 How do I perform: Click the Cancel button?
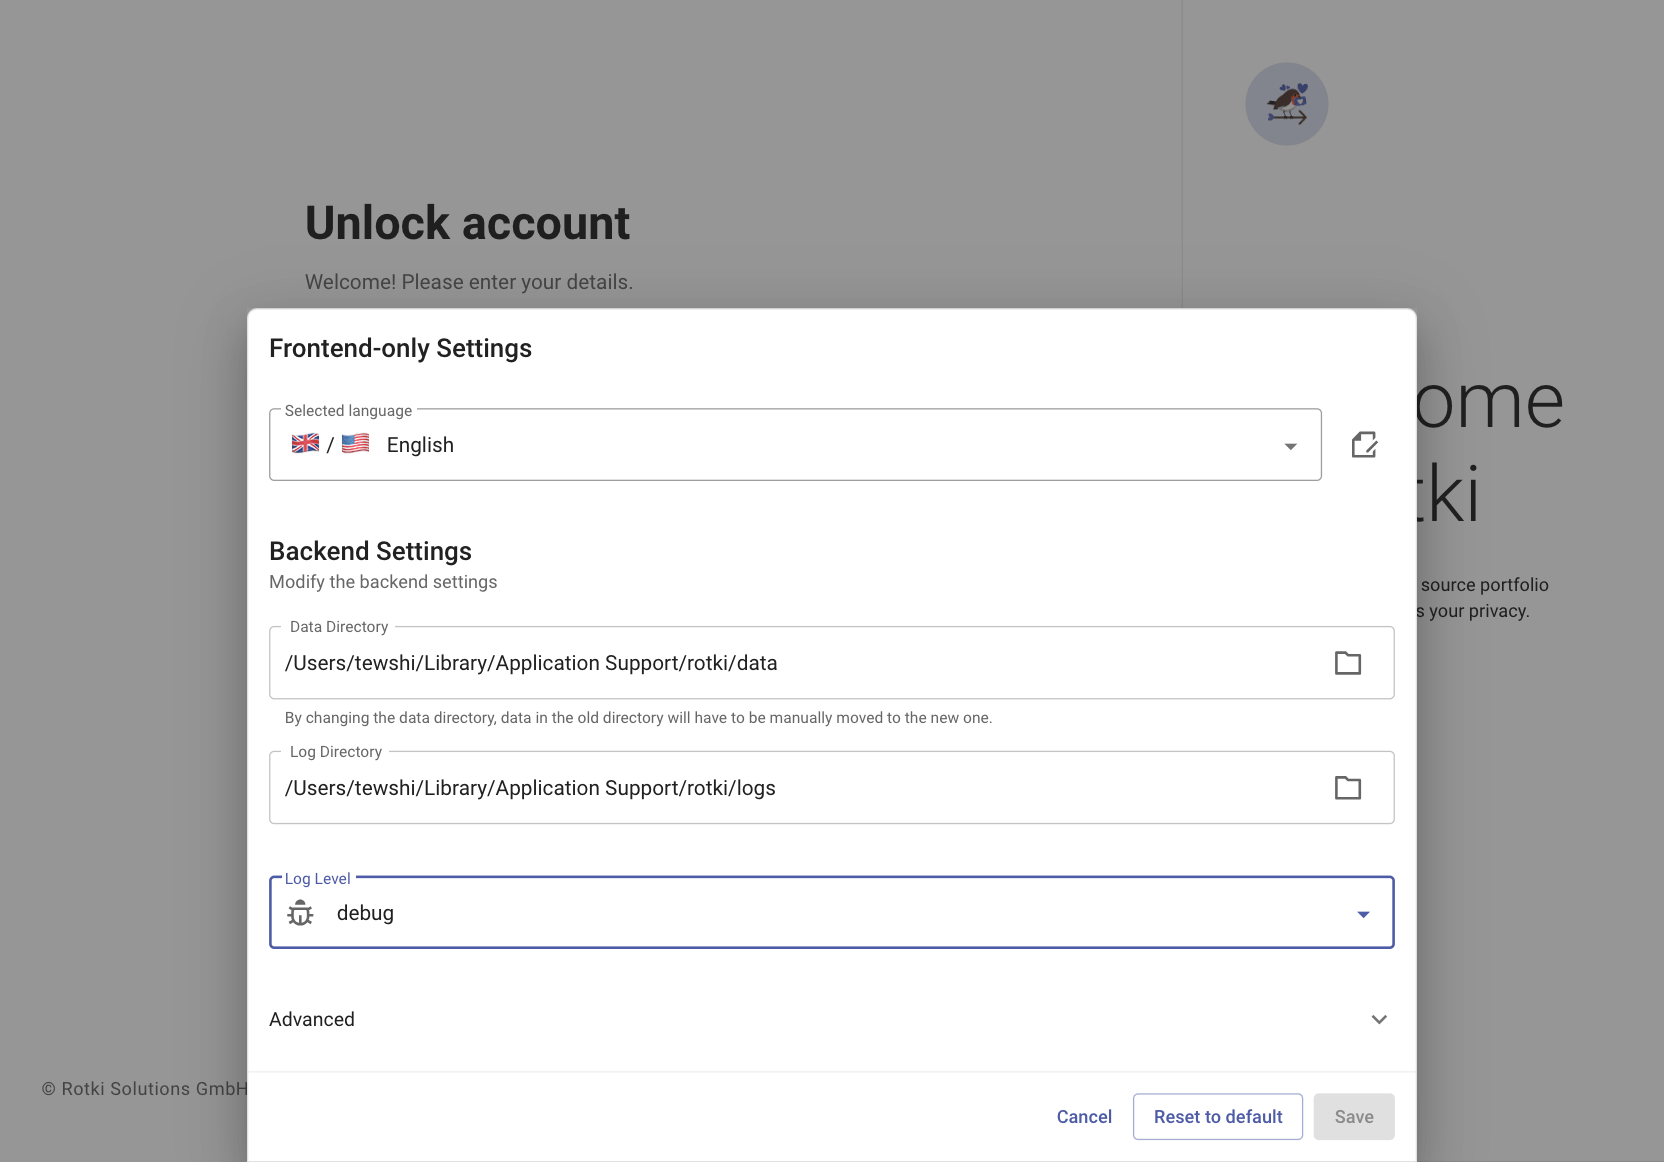click(x=1084, y=1116)
